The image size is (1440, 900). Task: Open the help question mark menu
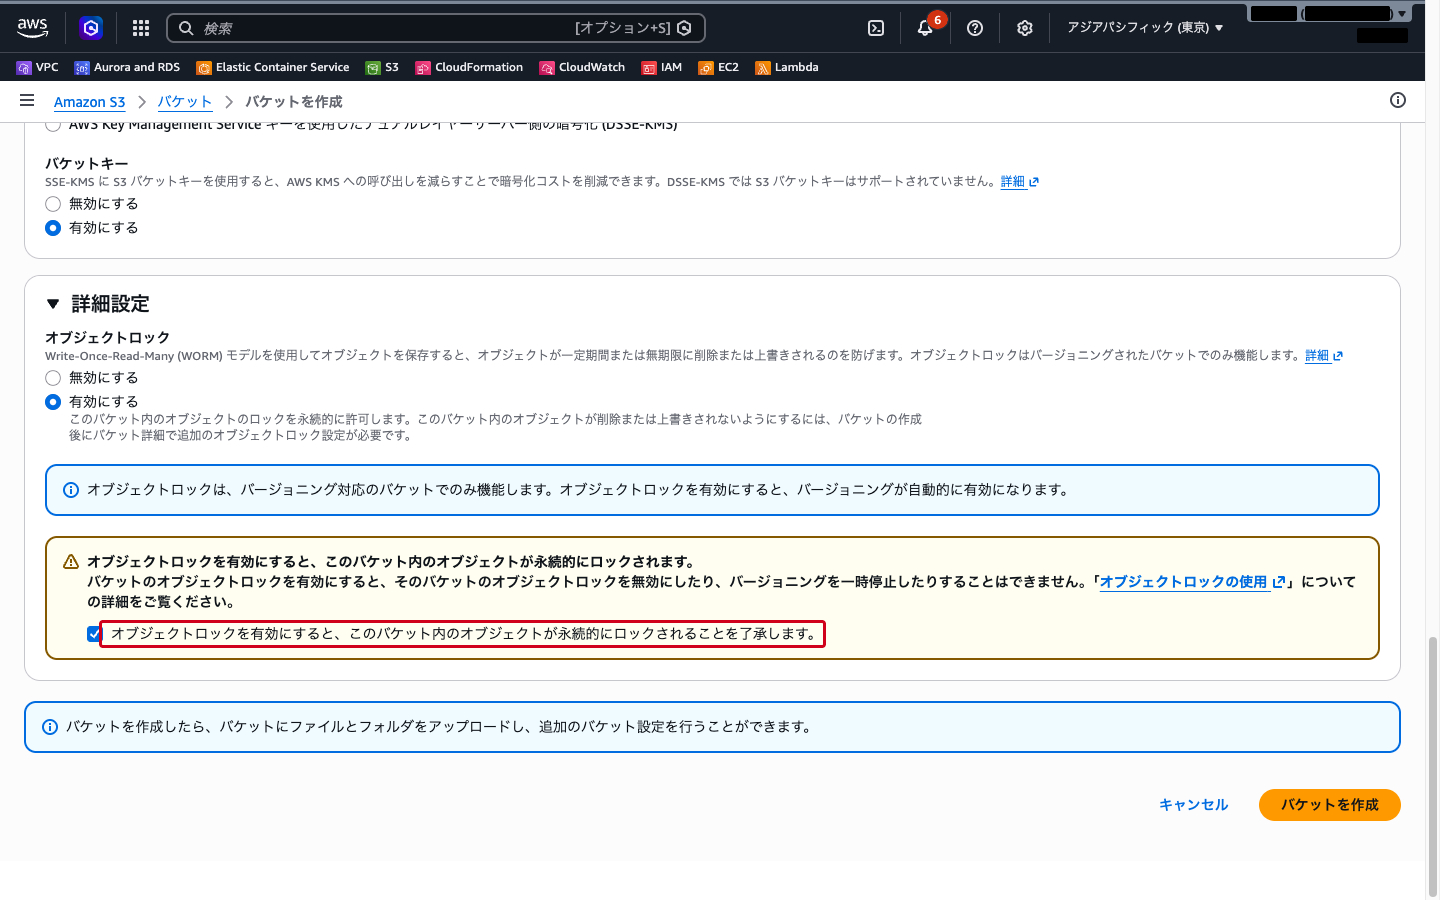[x=975, y=28]
